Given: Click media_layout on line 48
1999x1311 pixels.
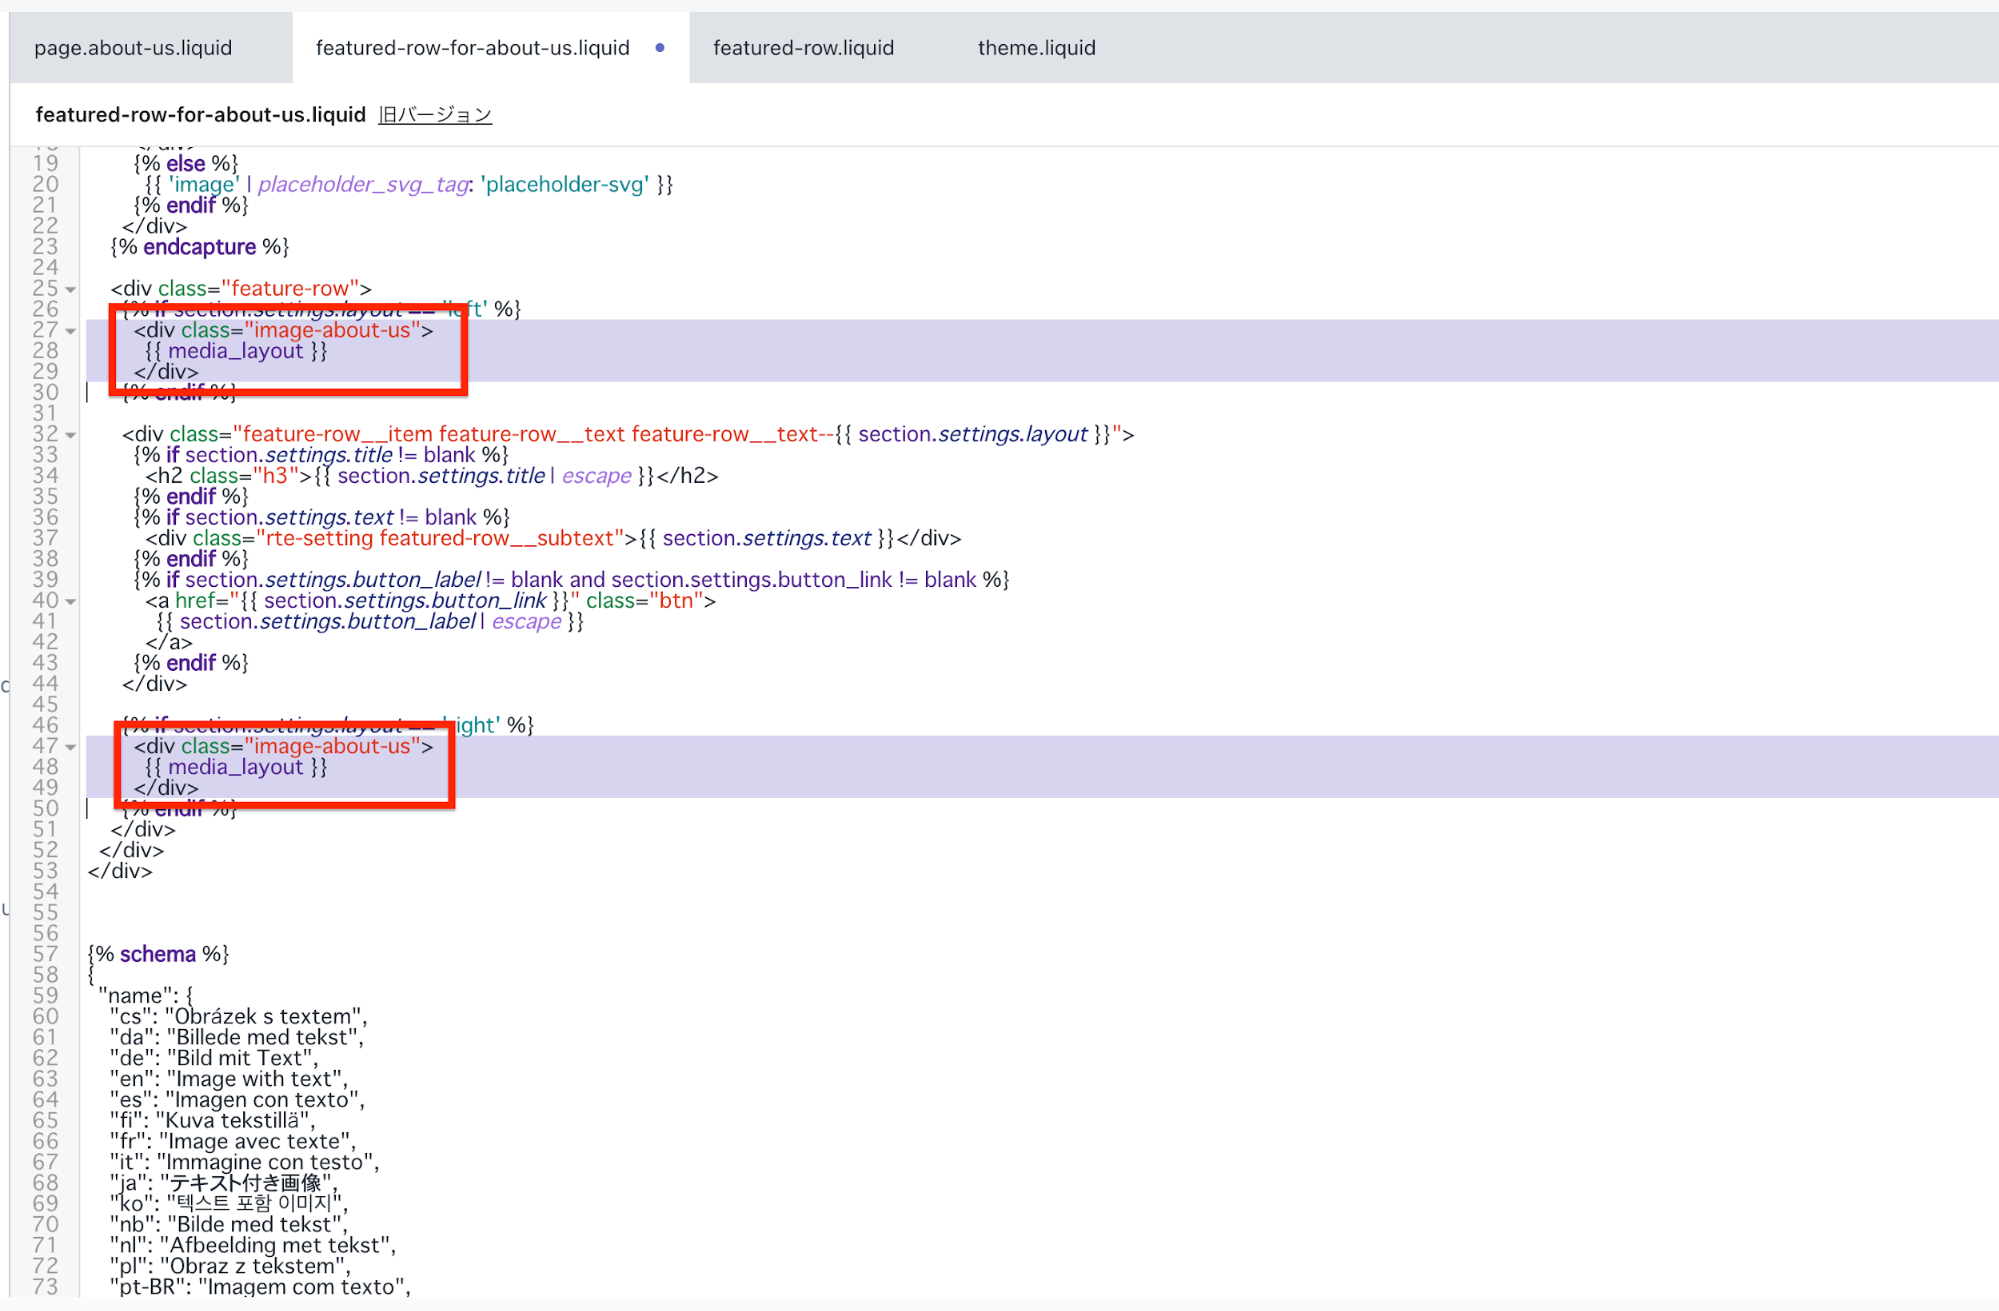Looking at the screenshot, I should click(235, 767).
